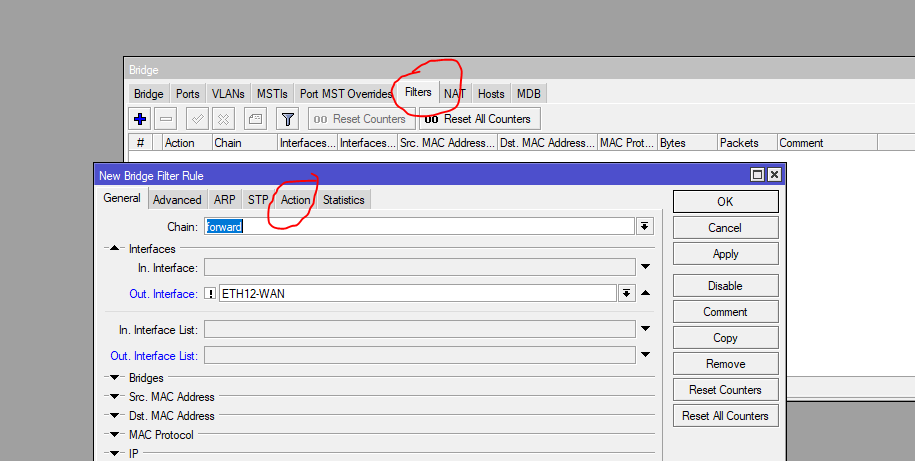Image resolution: width=915 pixels, height=461 pixels.
Task: Click the Remove button
Action: click(725, 364)
